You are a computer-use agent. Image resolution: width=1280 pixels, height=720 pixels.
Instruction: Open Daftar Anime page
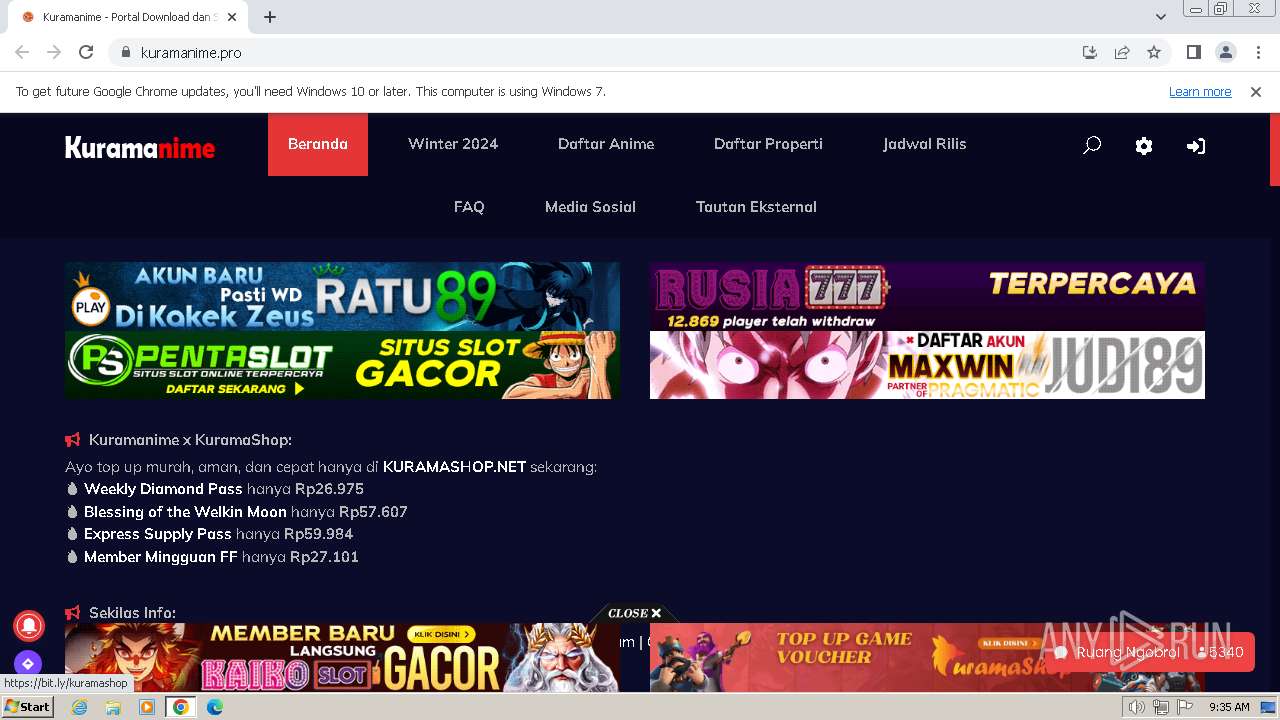tap(606, 144)
